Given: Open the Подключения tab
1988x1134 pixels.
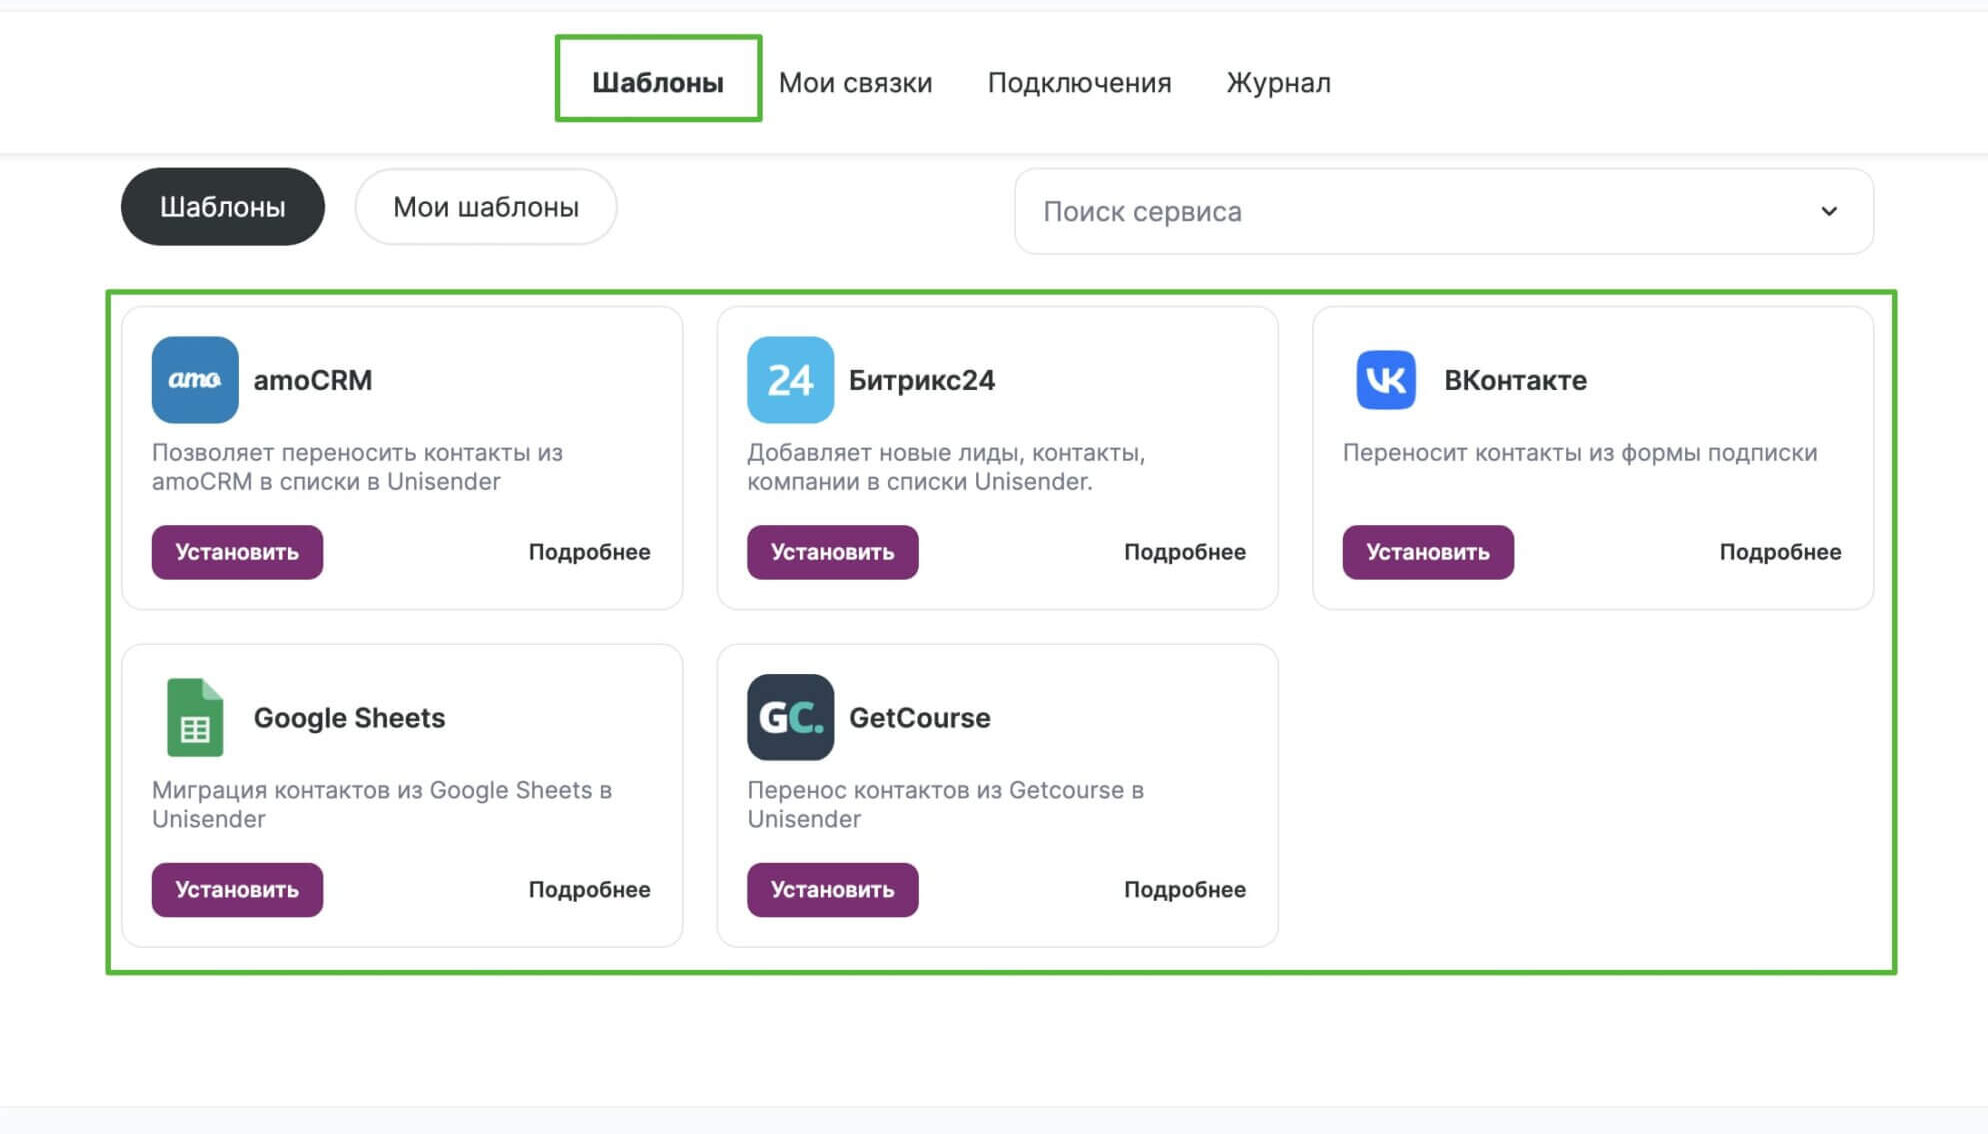Looking at the screenshot, I should (1079, 82).
